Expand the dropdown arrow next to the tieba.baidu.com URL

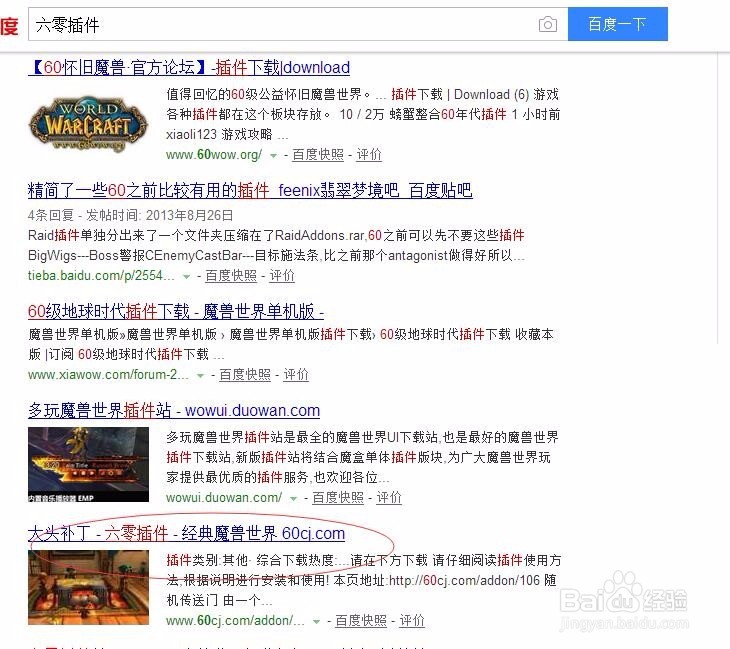[x=186, y=277]
